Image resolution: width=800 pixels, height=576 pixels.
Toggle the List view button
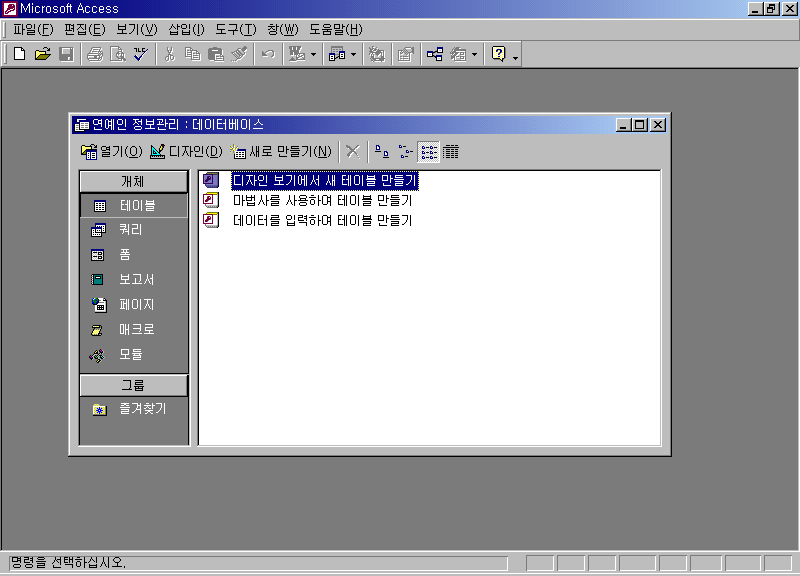coord(429,152)
